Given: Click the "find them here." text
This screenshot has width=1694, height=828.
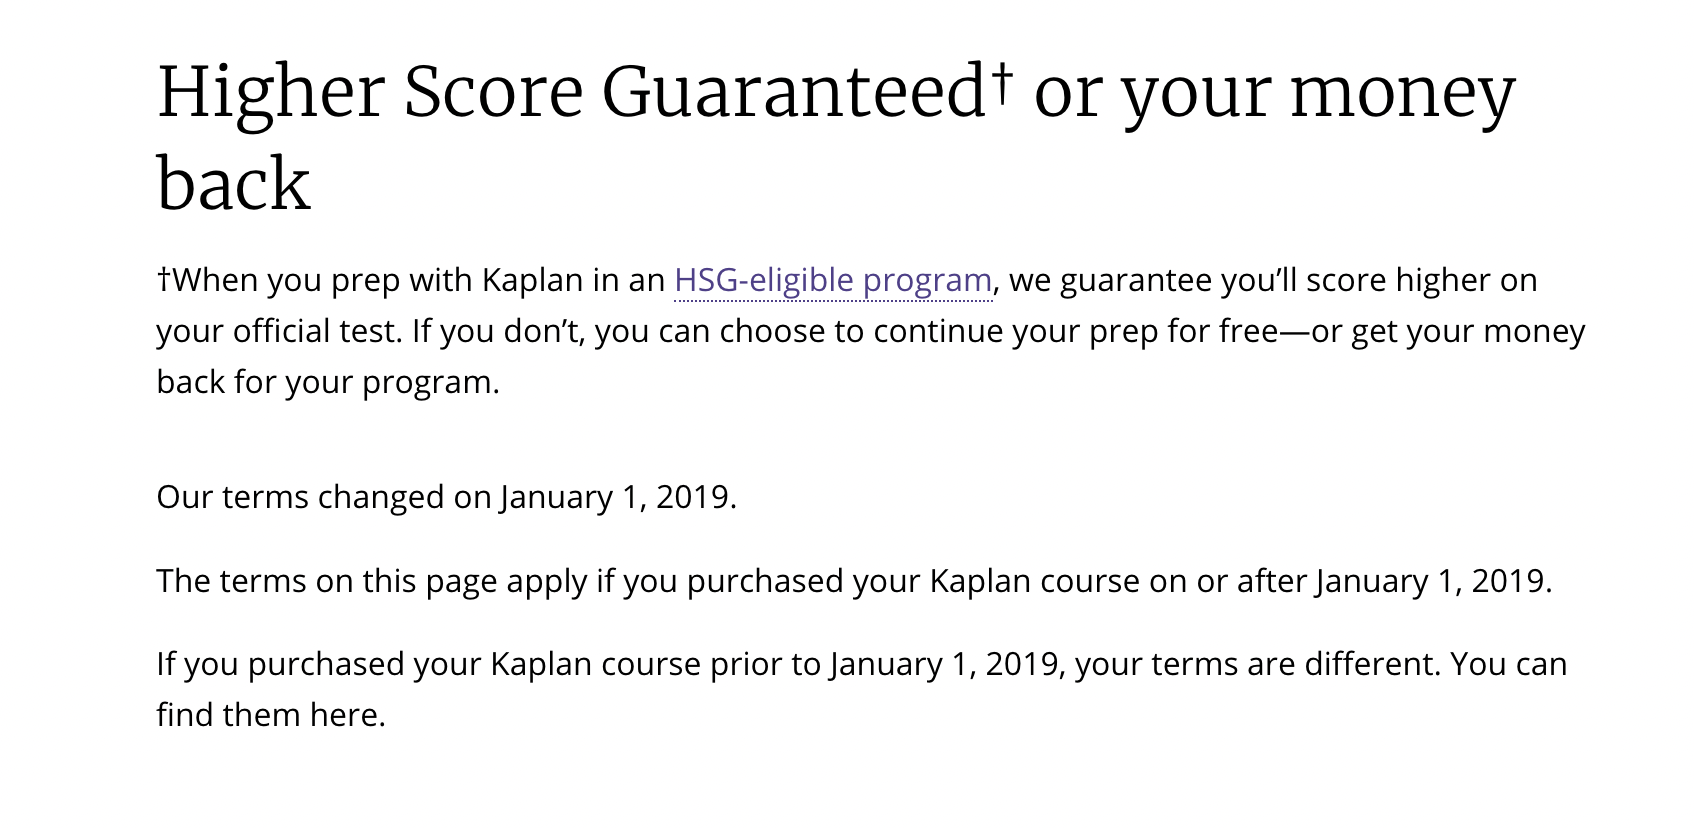Looking at the screenshot, I should pos(270,715).
